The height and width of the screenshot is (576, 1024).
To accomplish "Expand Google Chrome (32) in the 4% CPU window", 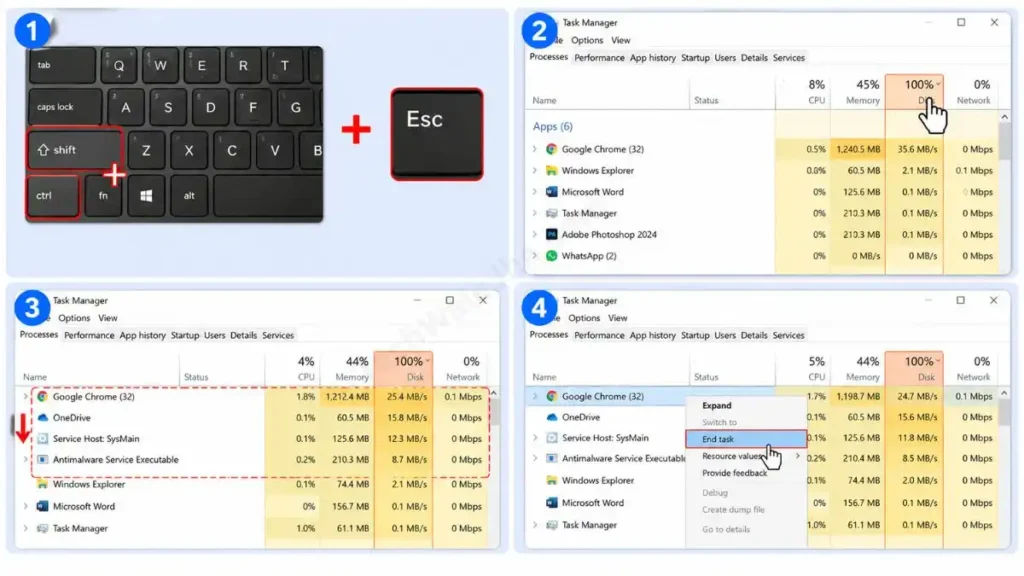I will coord(25,396).
